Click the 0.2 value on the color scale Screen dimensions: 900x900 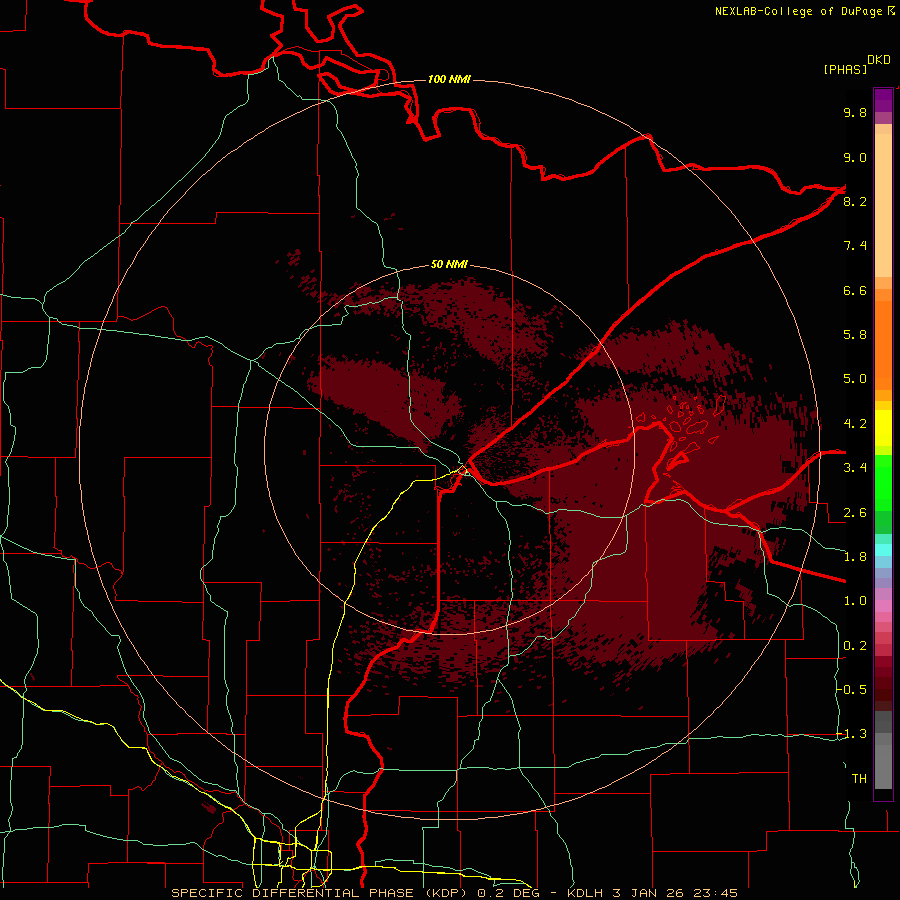855,646
